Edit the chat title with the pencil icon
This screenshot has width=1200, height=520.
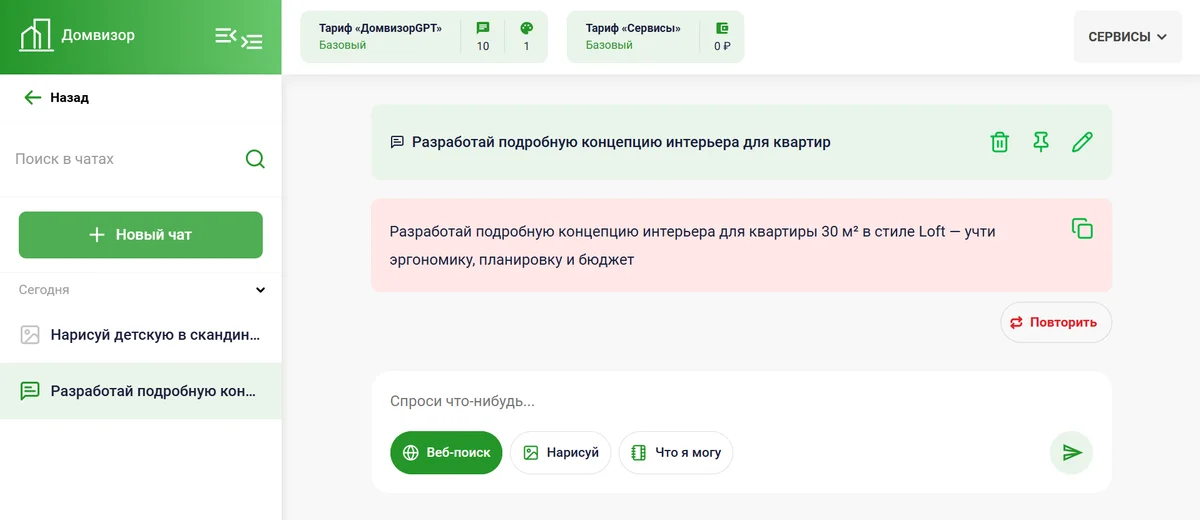point(1082,142)
